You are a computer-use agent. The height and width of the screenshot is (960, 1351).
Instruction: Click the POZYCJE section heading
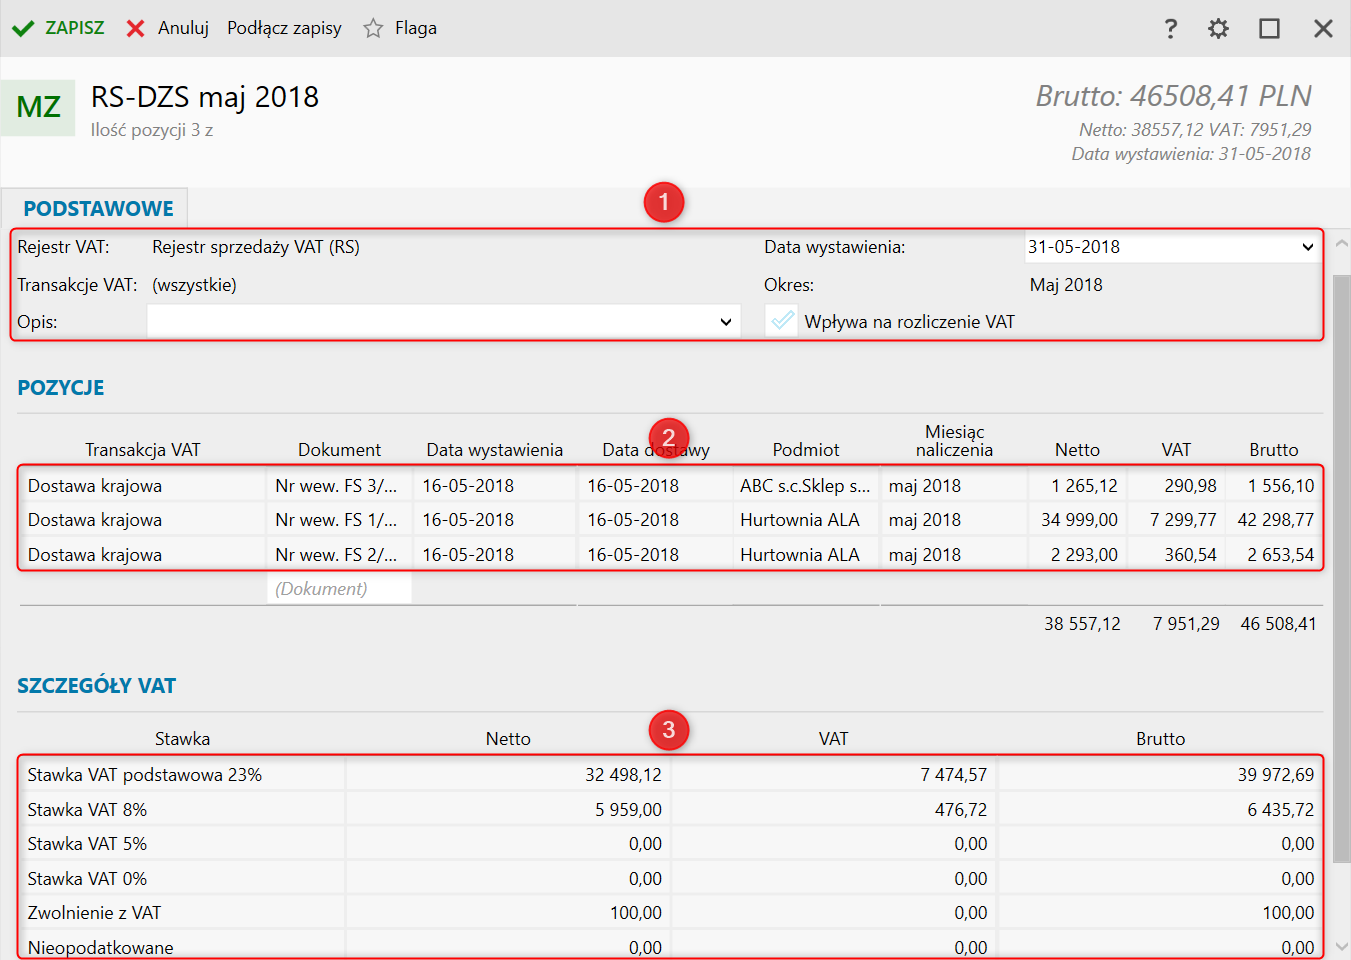61,388
